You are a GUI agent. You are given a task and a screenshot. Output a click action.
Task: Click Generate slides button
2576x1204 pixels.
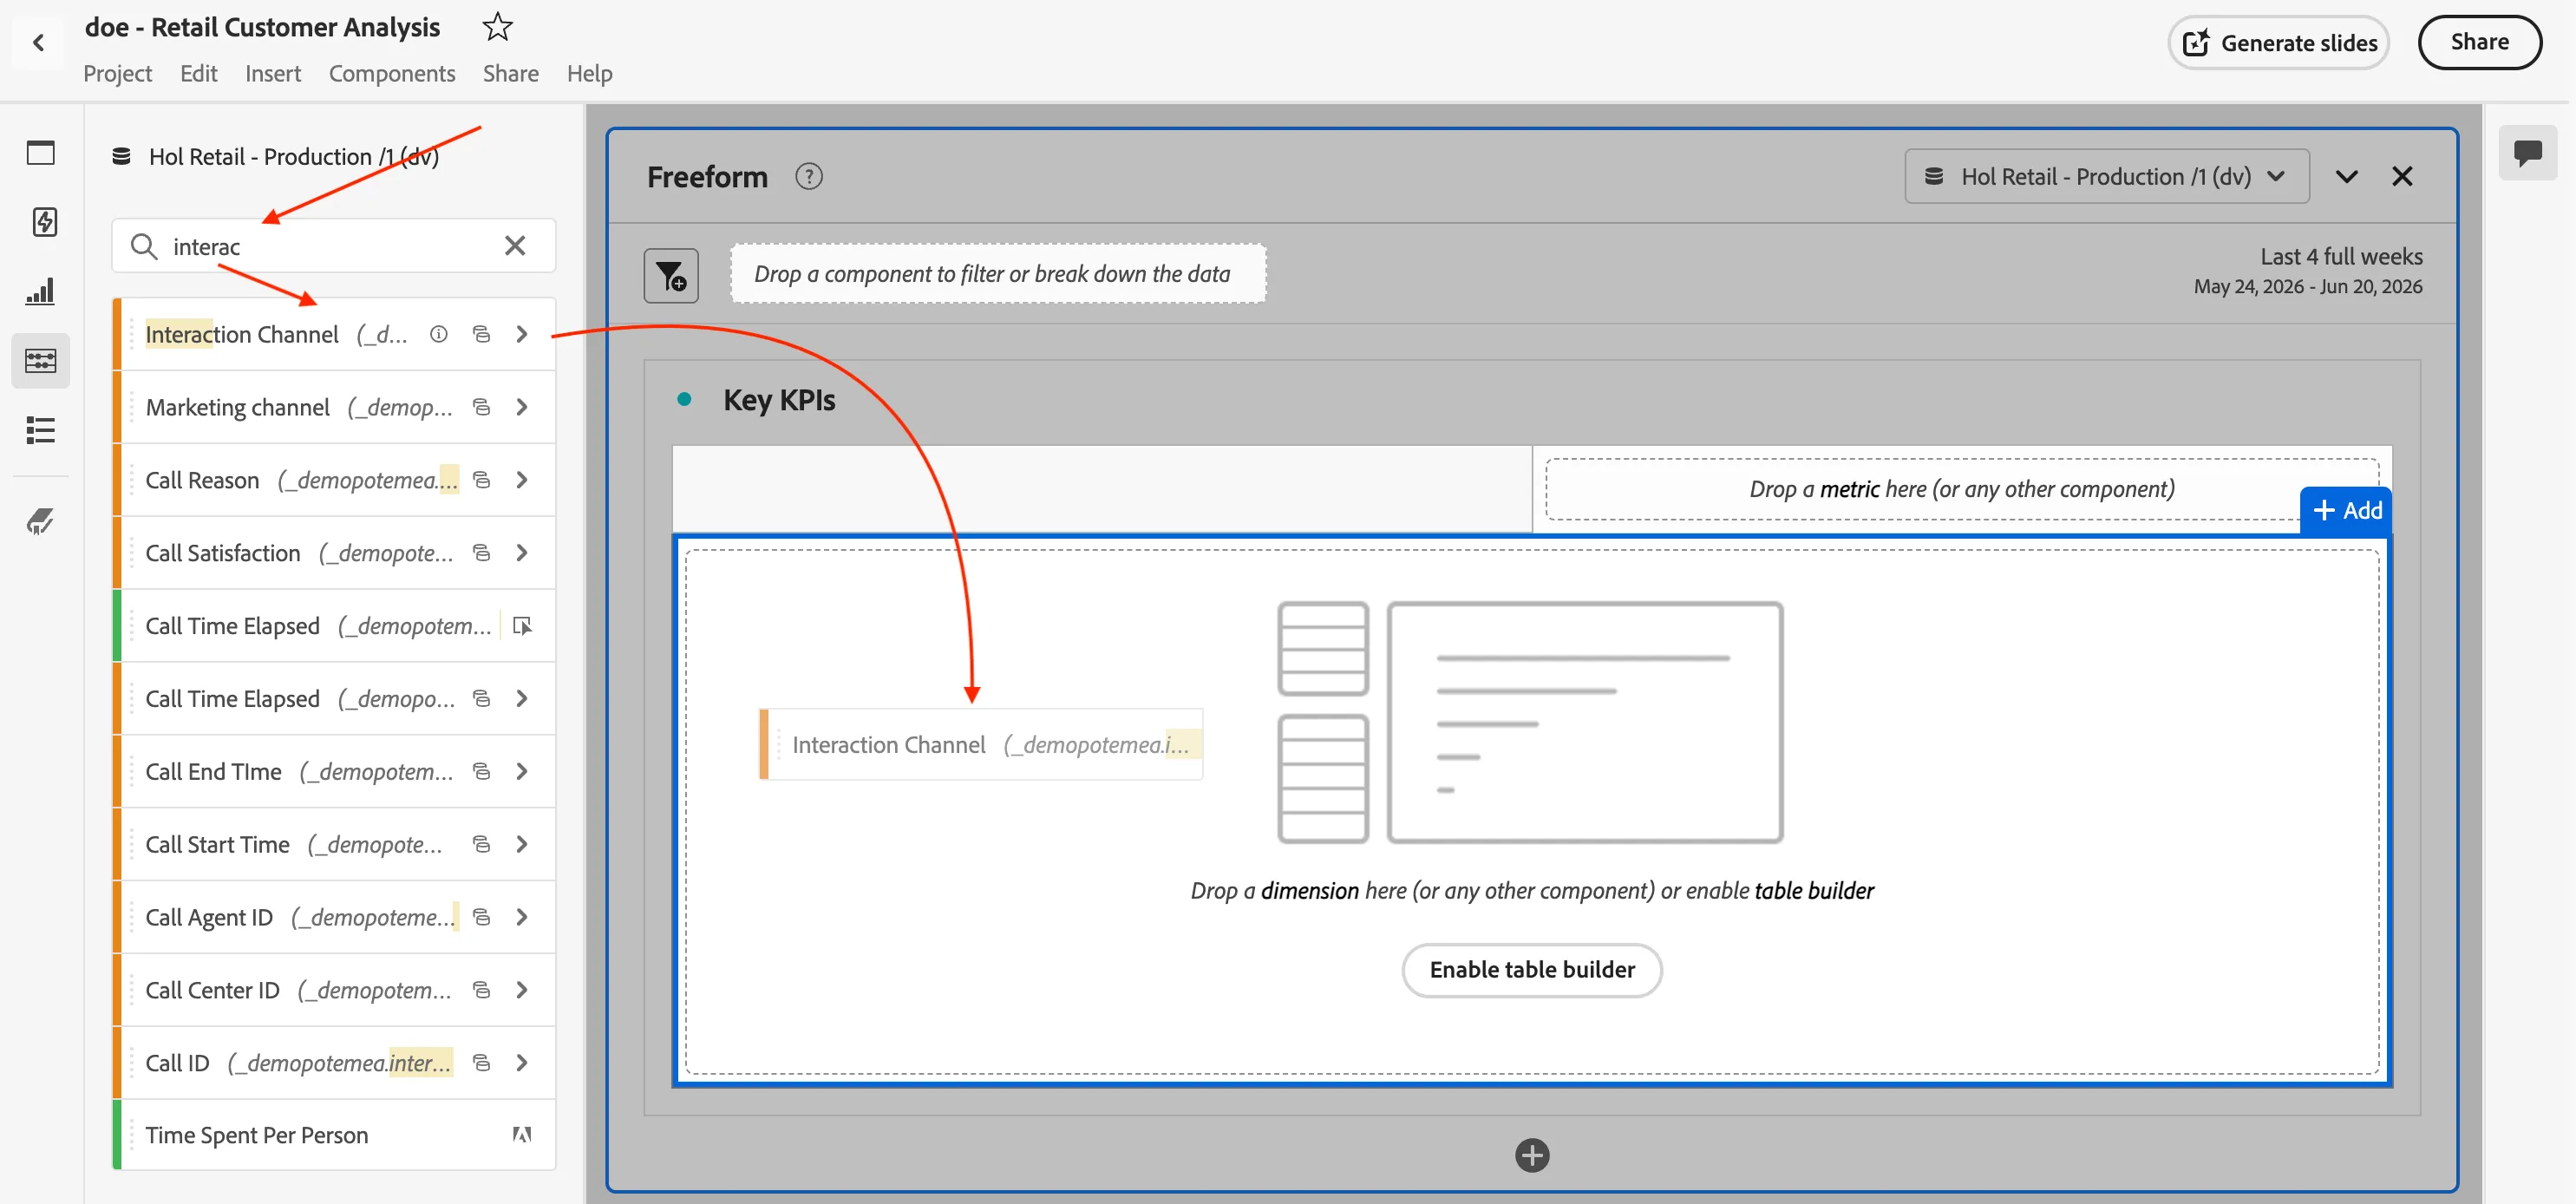tap(2278, 42)
